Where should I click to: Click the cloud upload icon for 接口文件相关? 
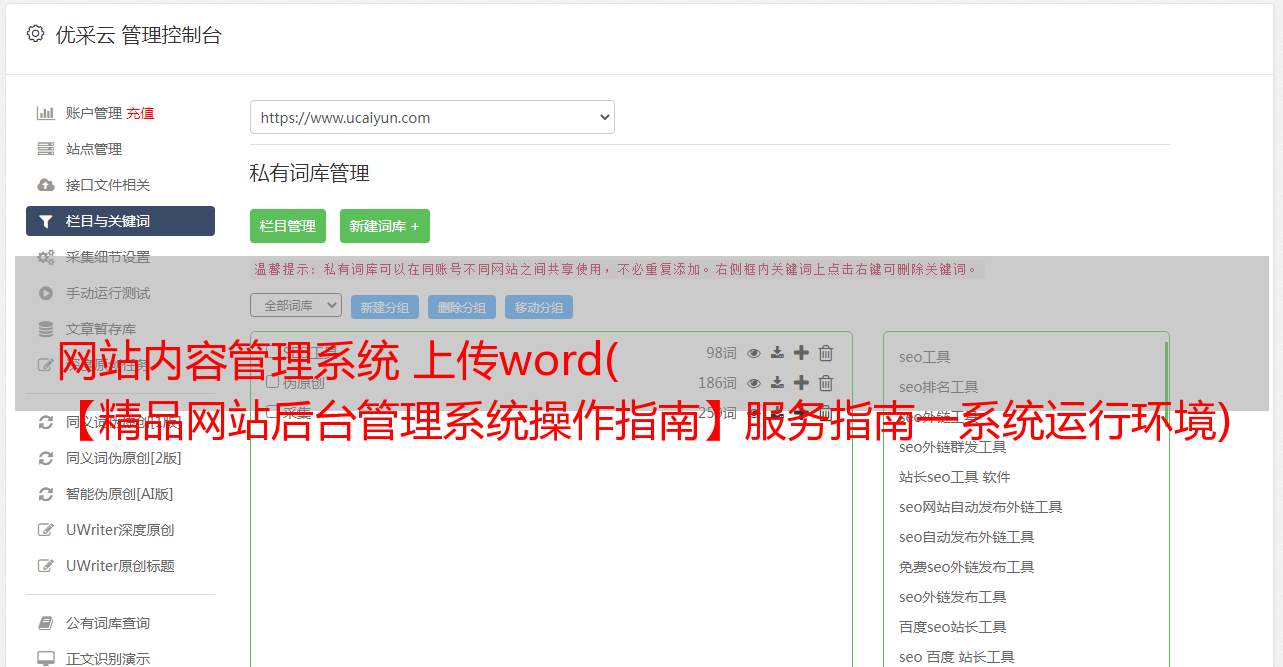click(45, 185)
